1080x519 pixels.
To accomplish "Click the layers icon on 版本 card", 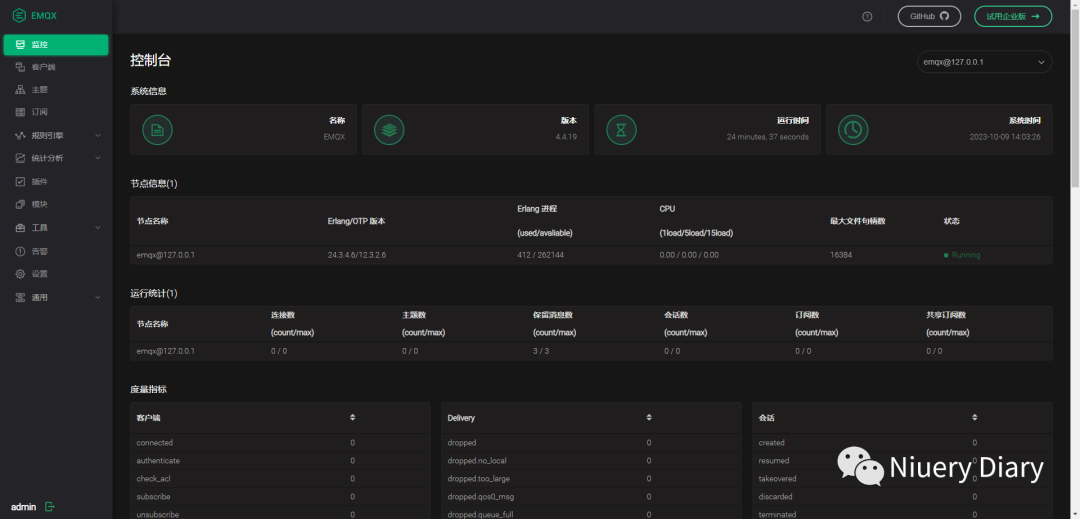I will [389, 129].
